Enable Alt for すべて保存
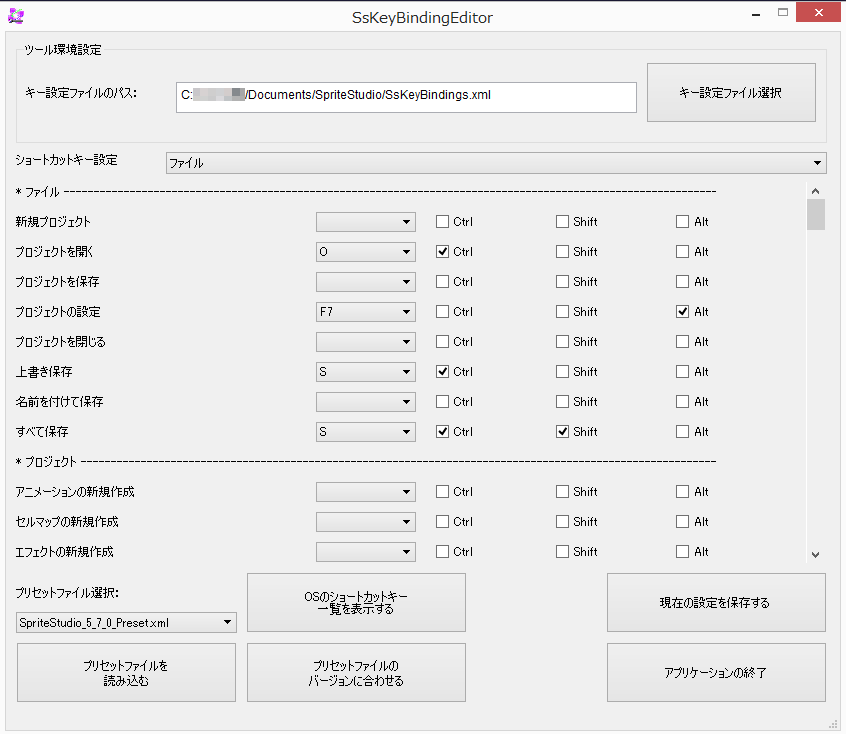The height and width of the screenshot is (734, 846). point(683,432)
